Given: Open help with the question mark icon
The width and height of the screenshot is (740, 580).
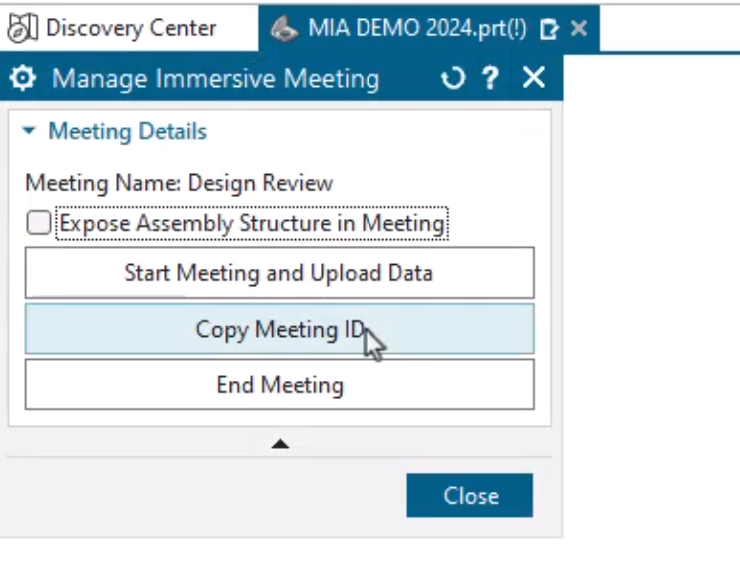Looking at the screenshot, I should [490, 78].
